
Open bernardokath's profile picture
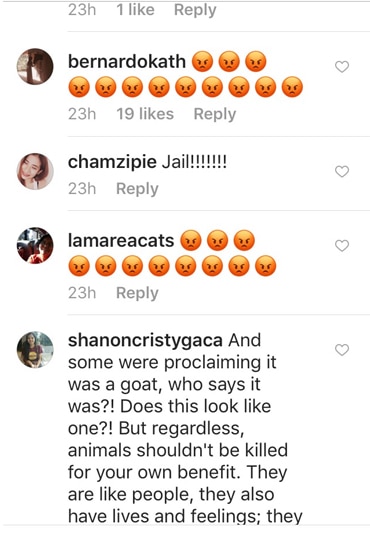pyautogui.click(x=35, y=67)
